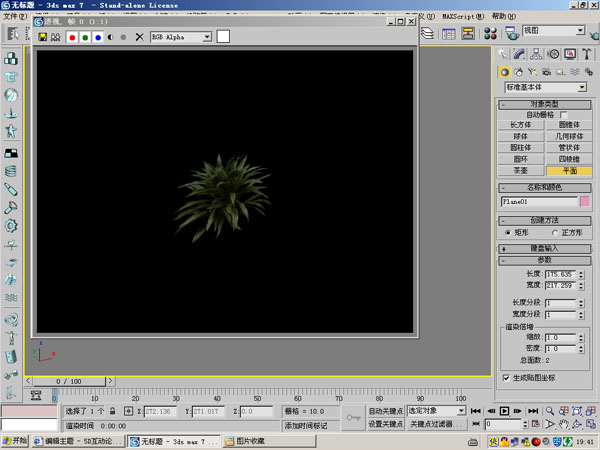
Task: Open the 文件 menu
Action: pos(15,16)
